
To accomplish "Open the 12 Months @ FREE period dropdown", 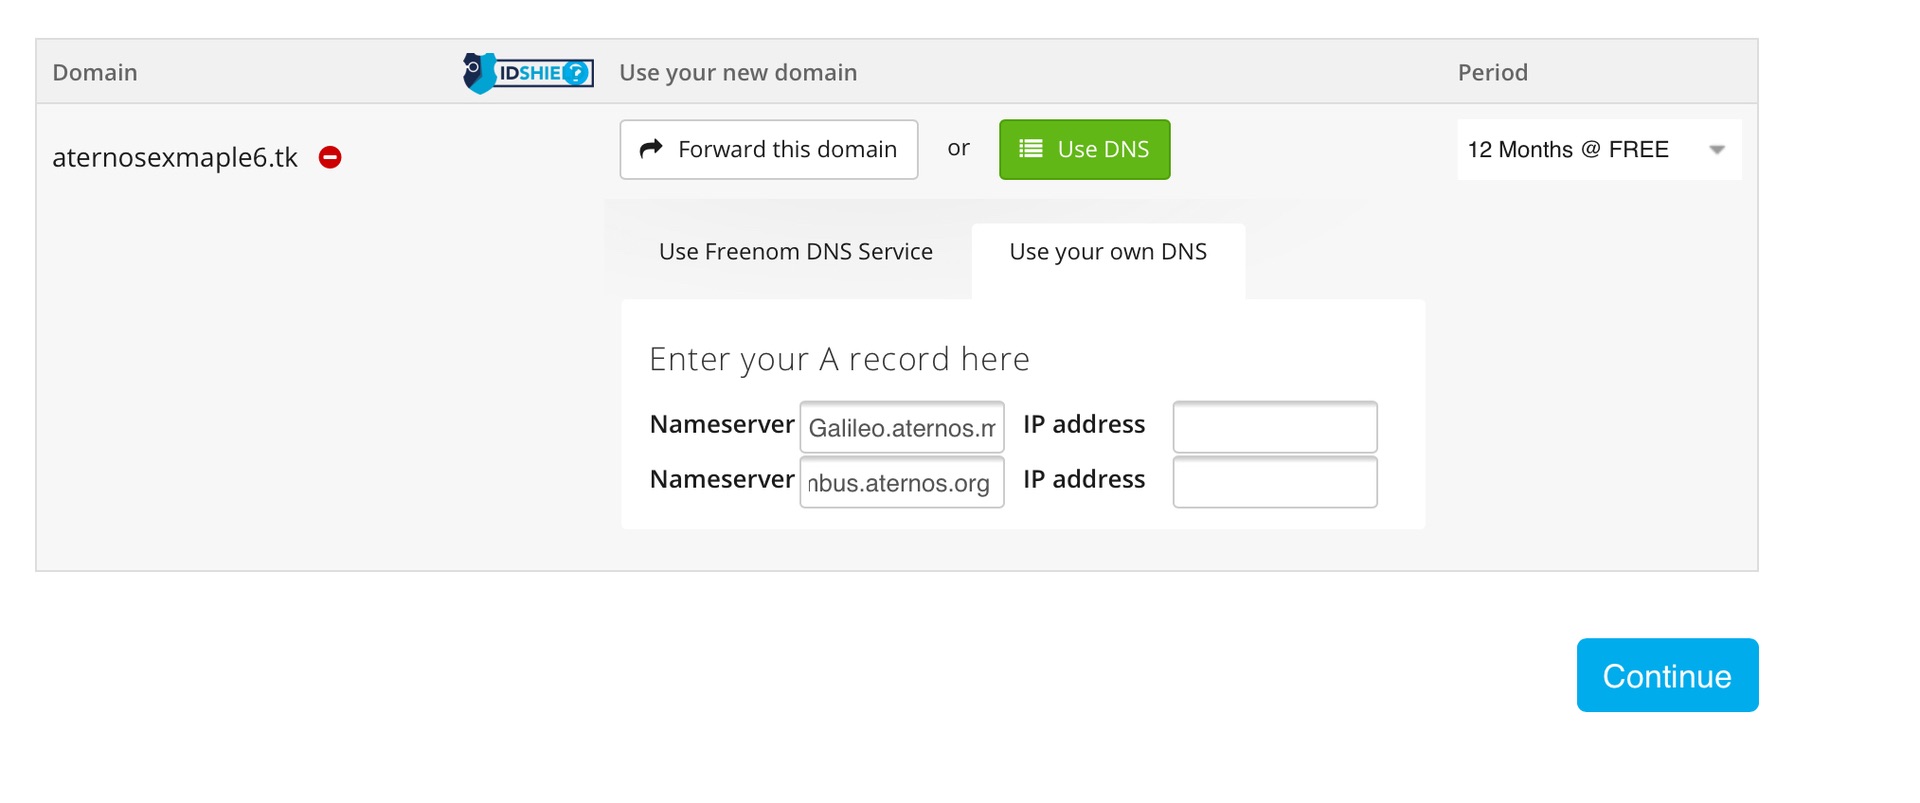I will (x=1599, y=150).
